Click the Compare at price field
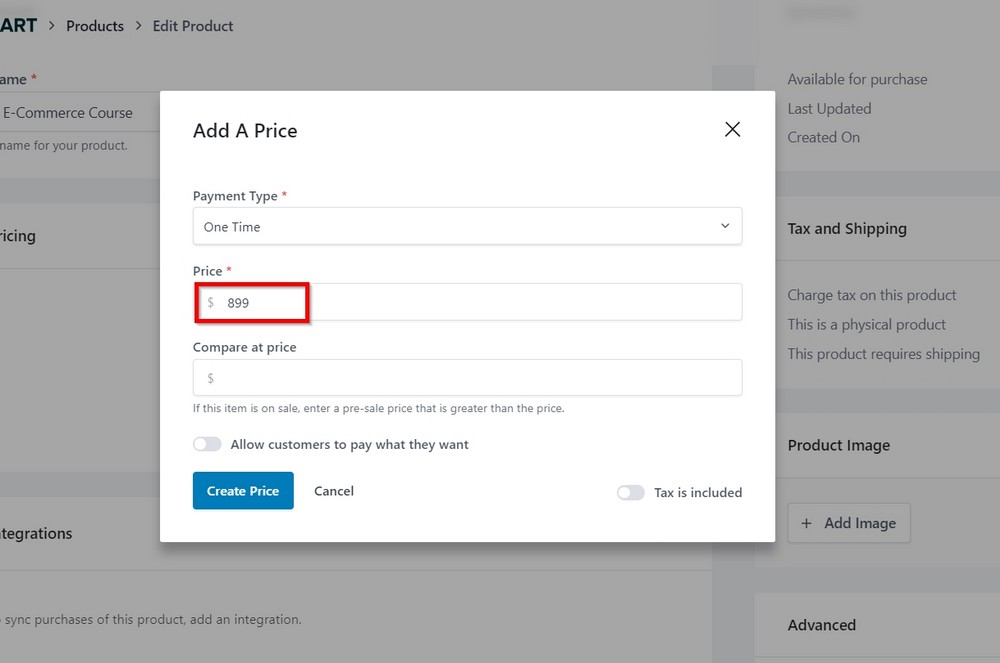This screenshot has height=663, width=1000. [467, 377]
